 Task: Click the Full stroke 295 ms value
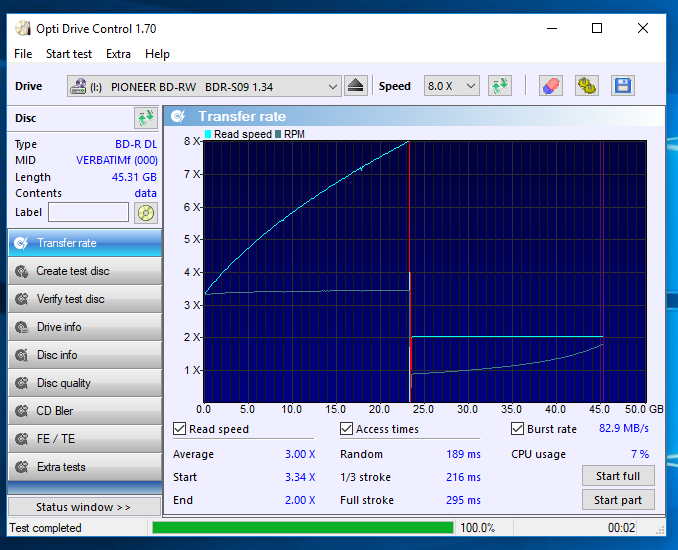463,500
